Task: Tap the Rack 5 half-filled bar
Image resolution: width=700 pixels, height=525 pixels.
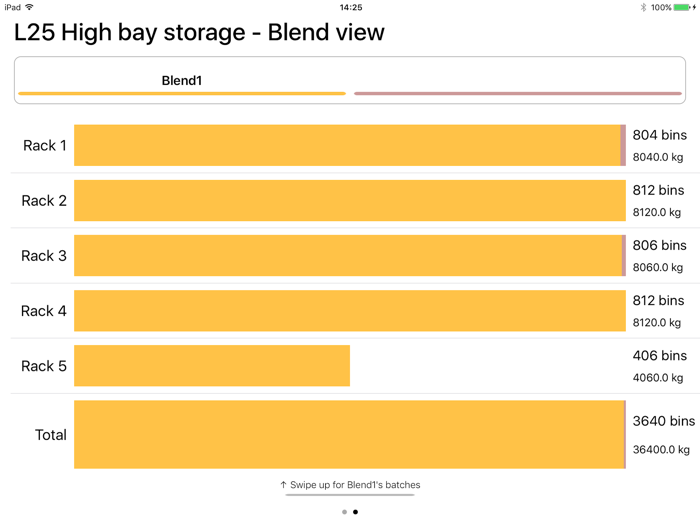Action: (x=212, y=366)
